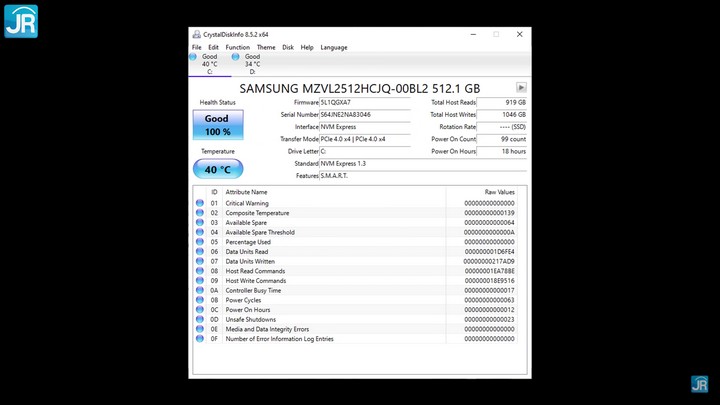Select the Critical Warning attribute name
720x405 pixels.
tap(247, 203)
